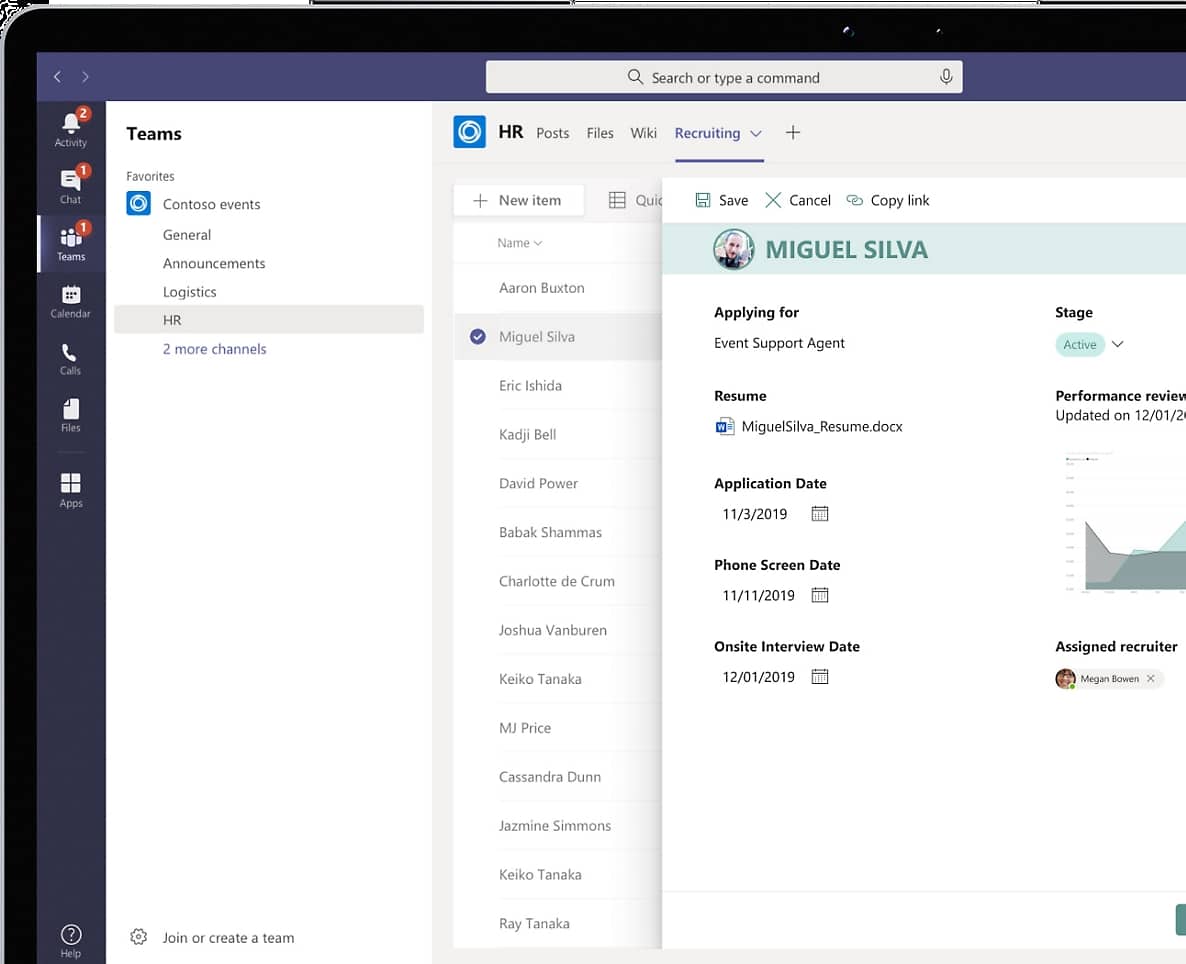Image resolution: width=1186 pixels, height=964 pixels.
Task: Switch to the Posts tab
Action: click(552, 133)
